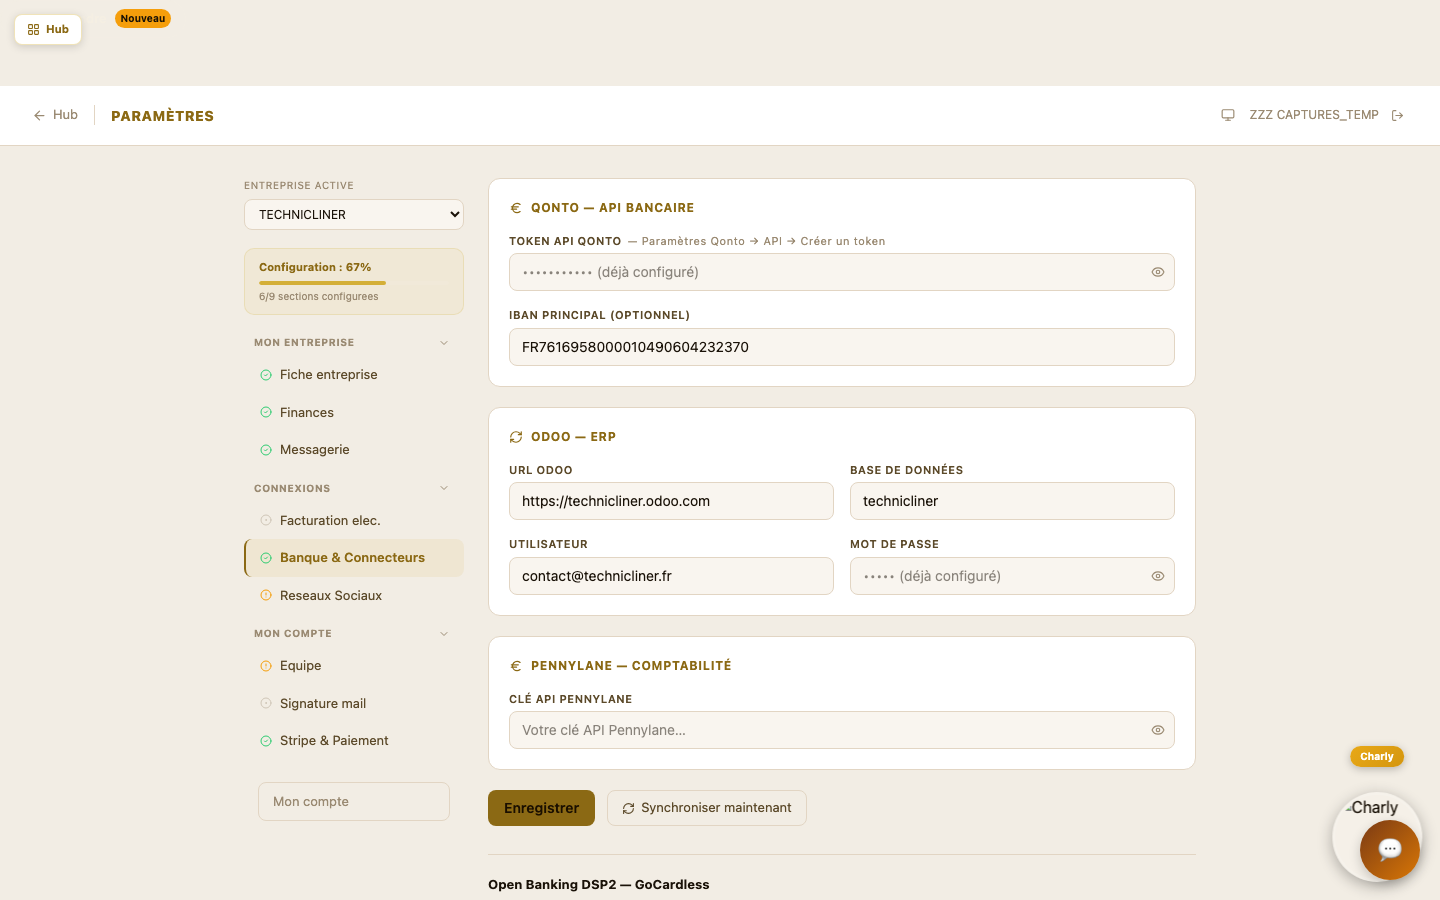Focus the Odoo Mot de passe field
The height and width of the screenshot is (900, 1440).
click(x=1012, y=576)
